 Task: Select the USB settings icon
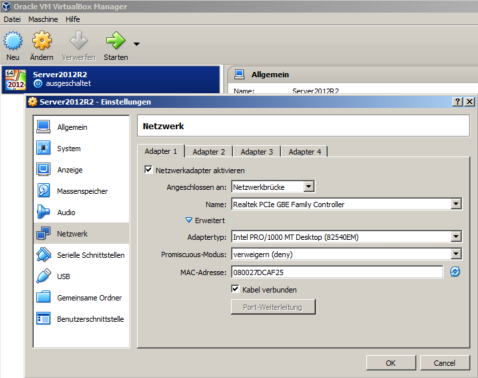coord(44,276)
